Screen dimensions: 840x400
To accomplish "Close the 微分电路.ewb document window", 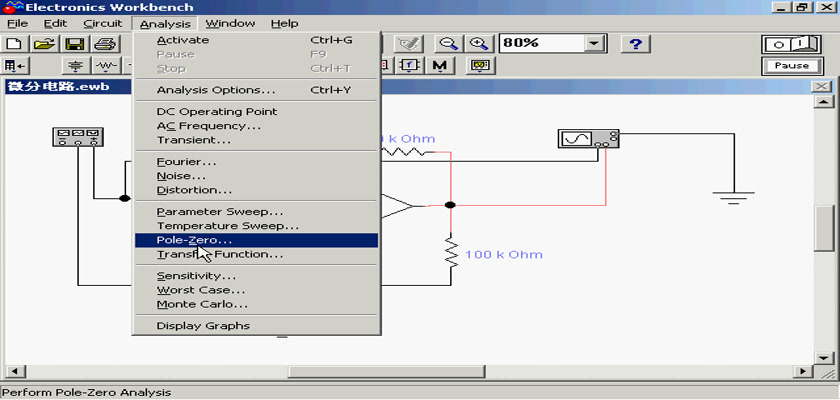I will coord(821,86).
